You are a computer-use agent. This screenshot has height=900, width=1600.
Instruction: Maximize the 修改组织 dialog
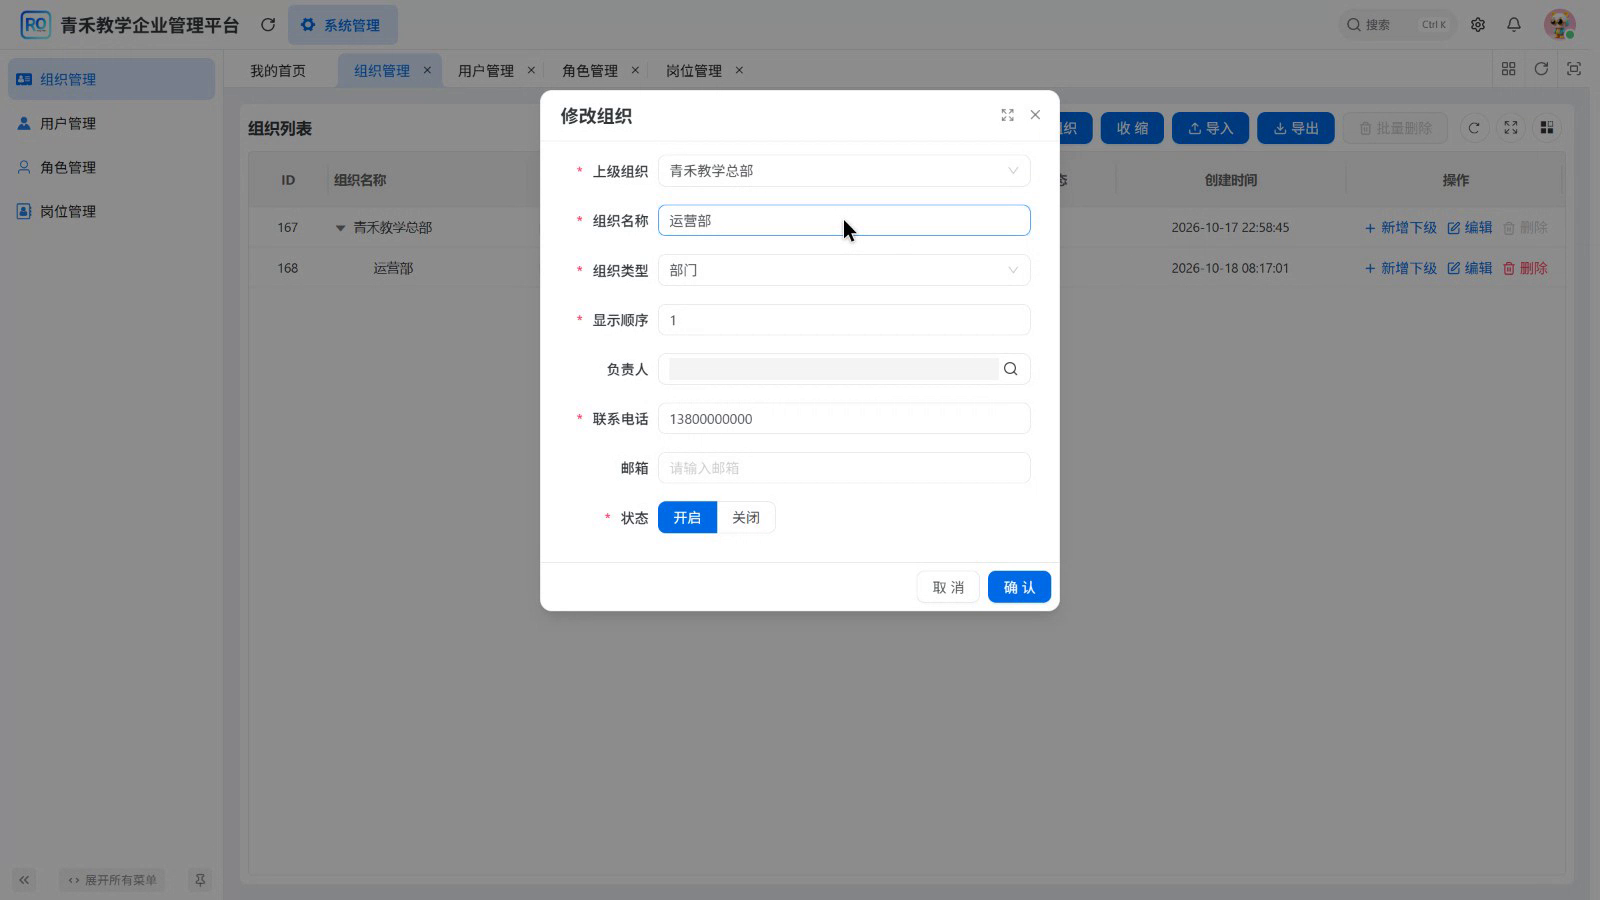(1007, 115)
